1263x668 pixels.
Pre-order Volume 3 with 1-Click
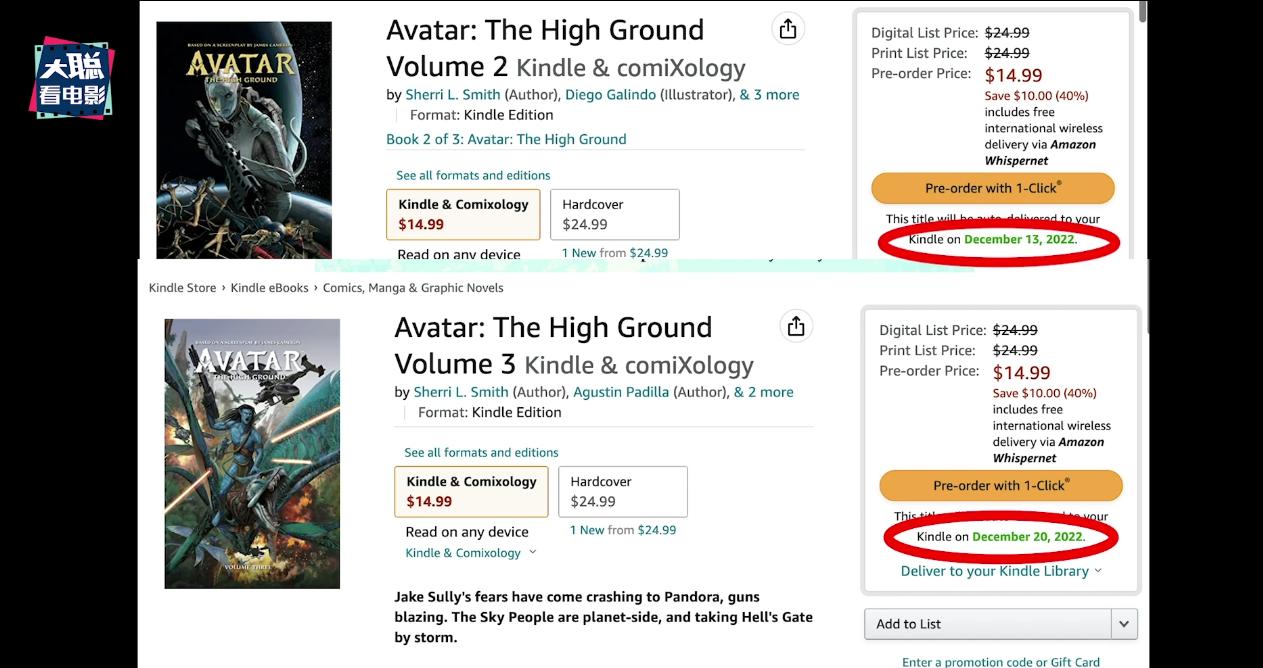pyautogui.click(x=1000, y=486)
